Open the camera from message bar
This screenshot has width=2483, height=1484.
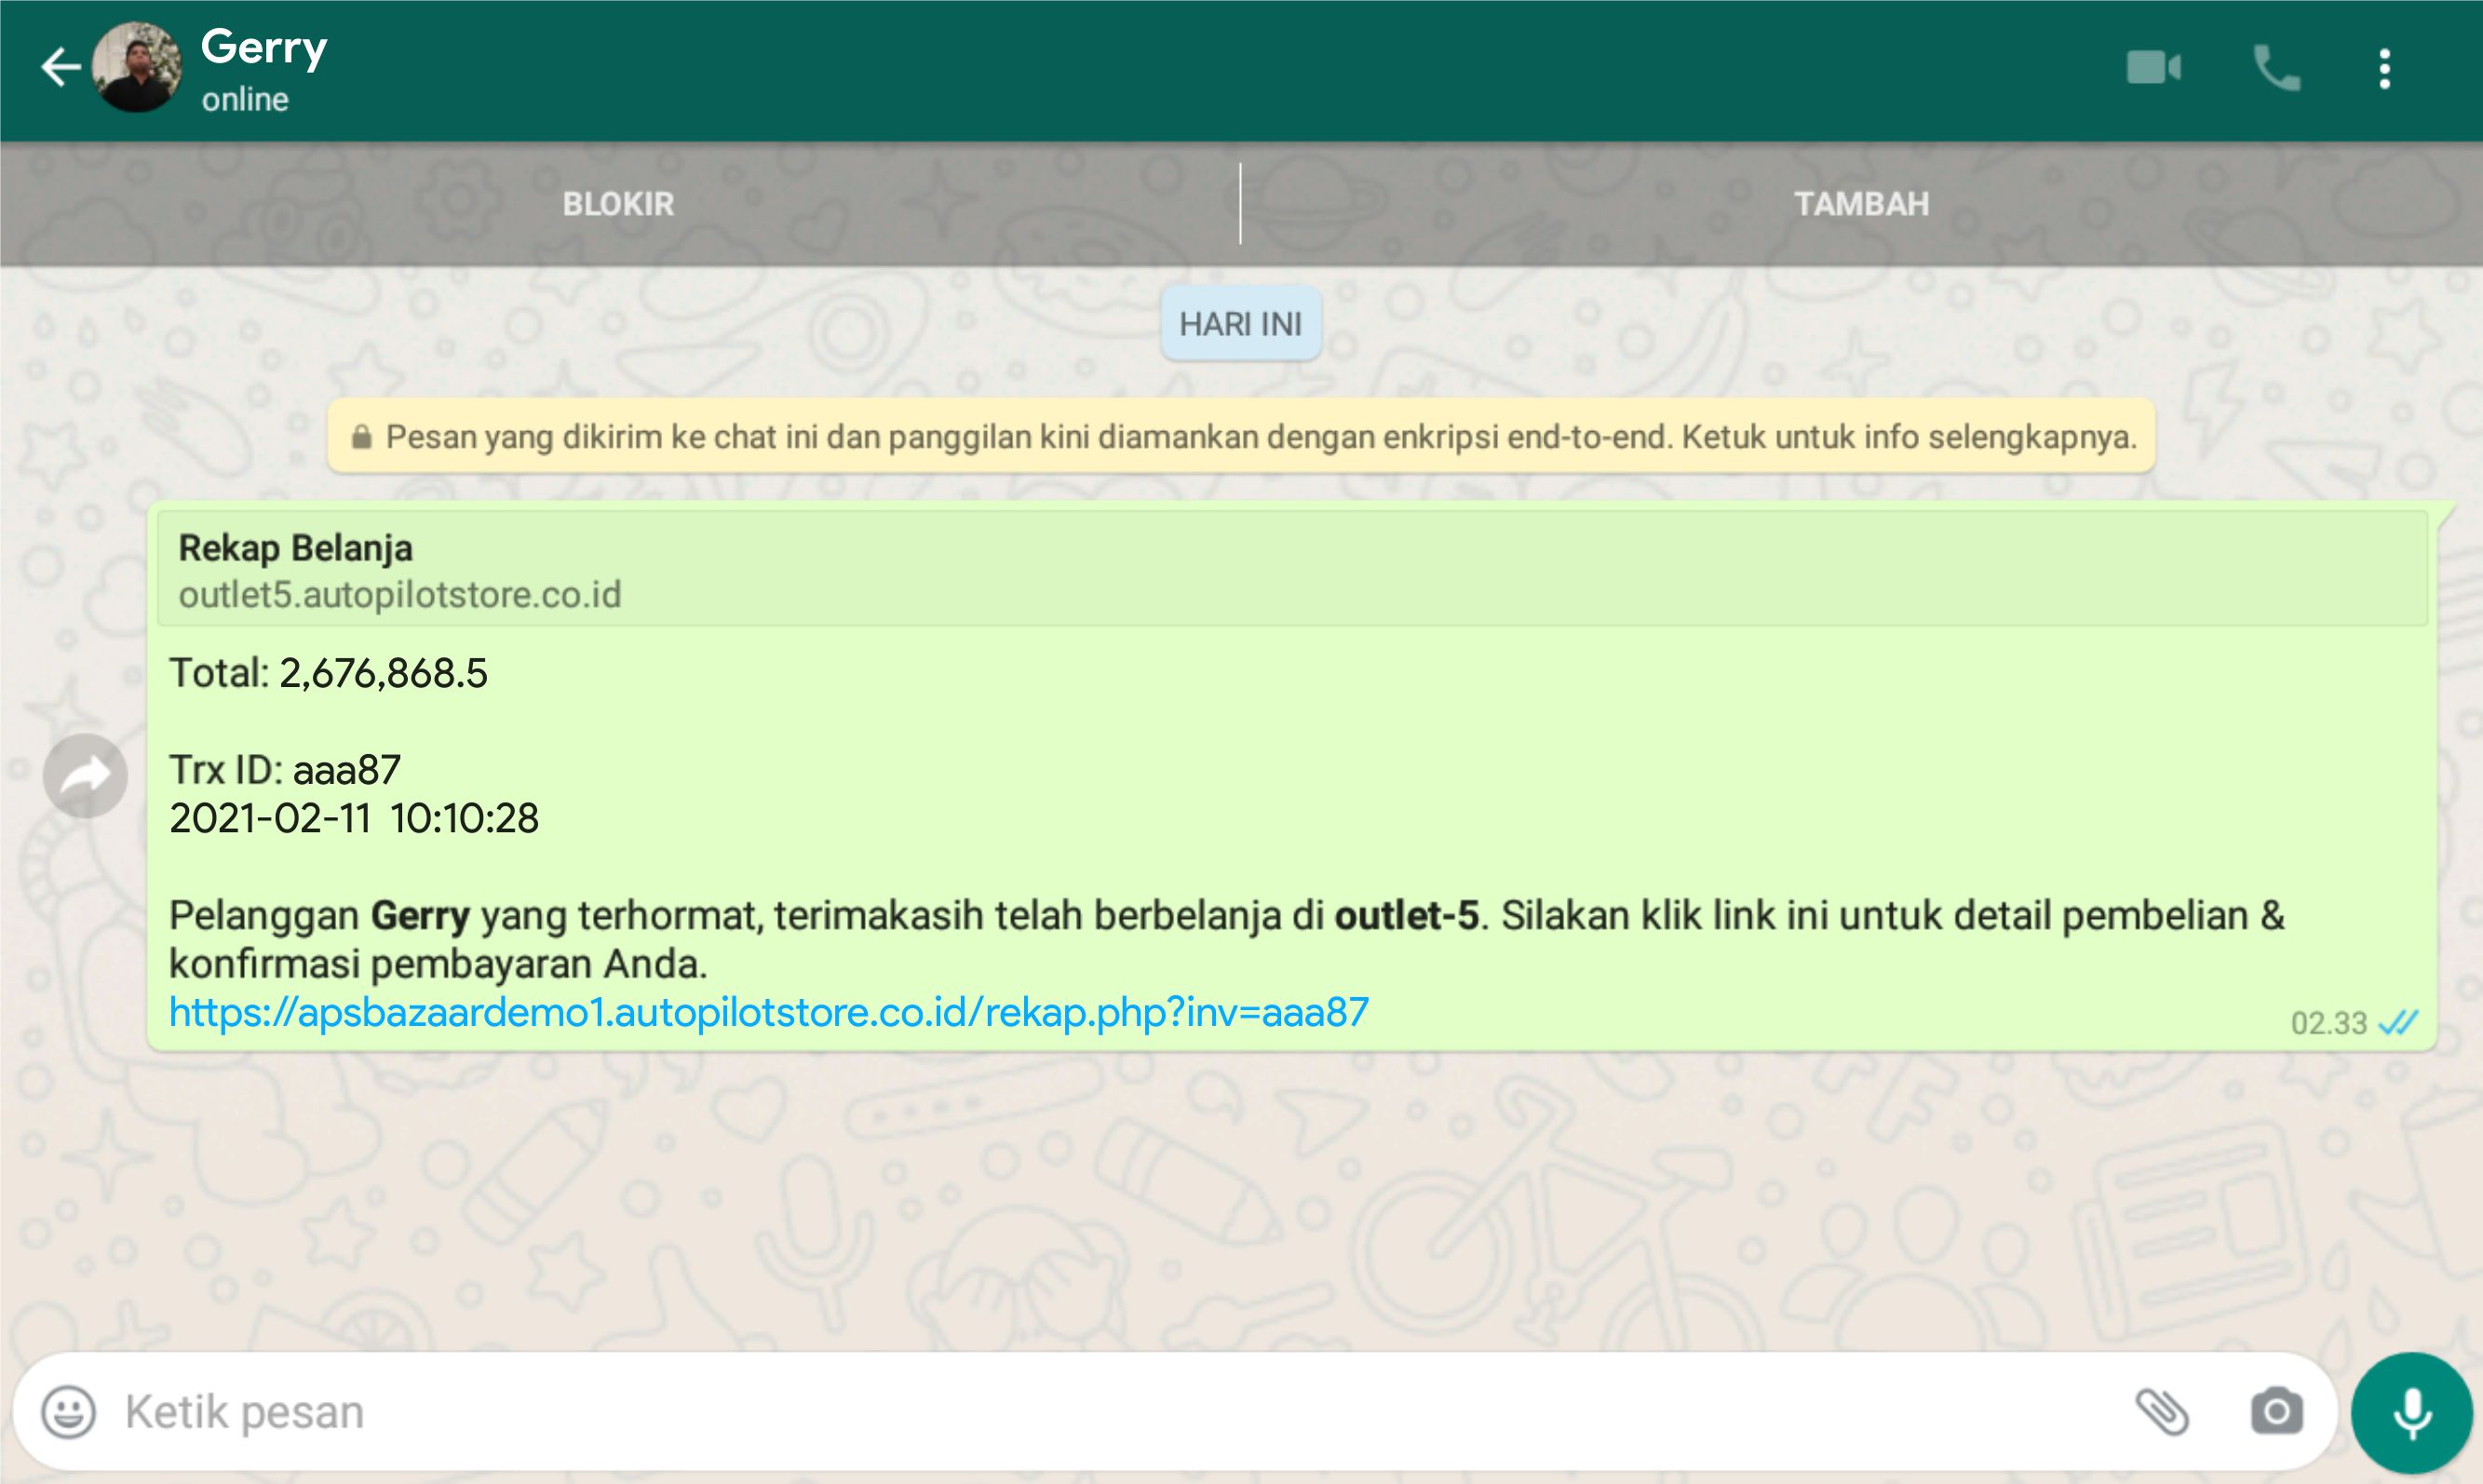click(x=2277, y=1412)
